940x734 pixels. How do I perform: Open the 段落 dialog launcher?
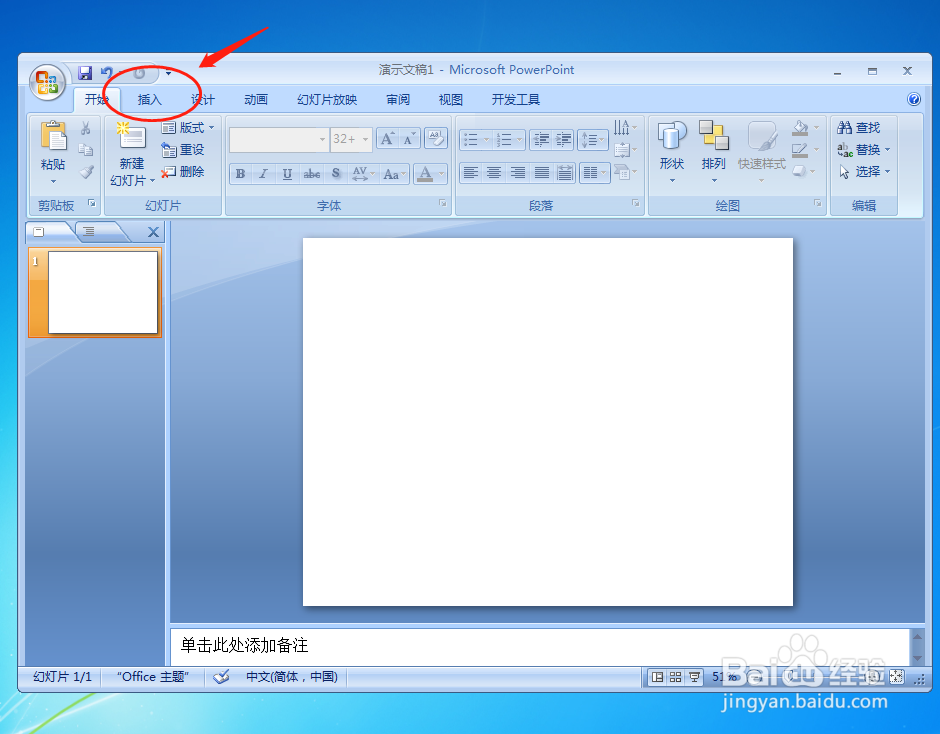(636, 203)
